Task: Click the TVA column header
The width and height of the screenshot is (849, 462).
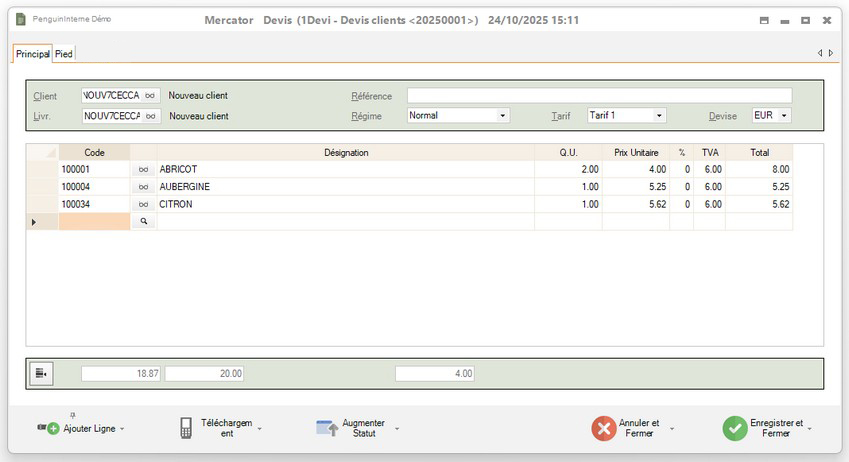Action: pyautogui.click(x=710, y=152)
